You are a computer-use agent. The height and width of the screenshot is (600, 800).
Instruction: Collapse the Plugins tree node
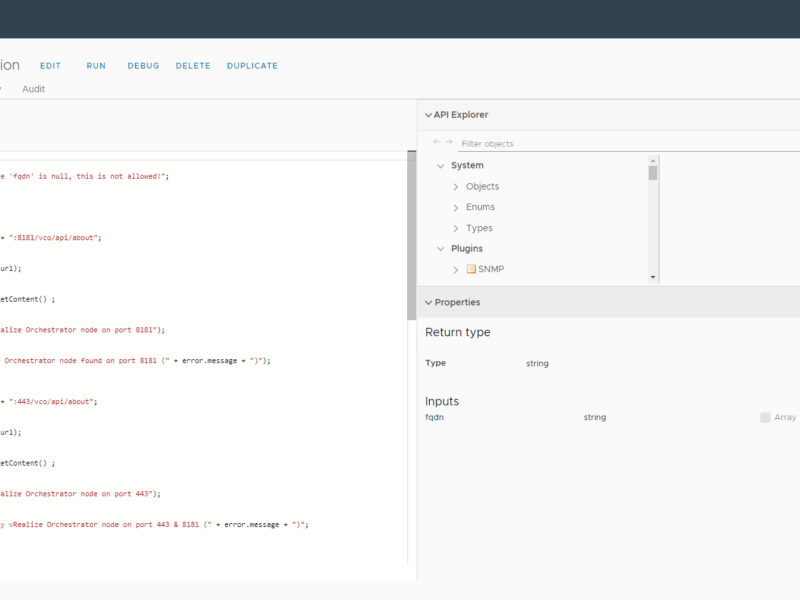tap(440, 248)
